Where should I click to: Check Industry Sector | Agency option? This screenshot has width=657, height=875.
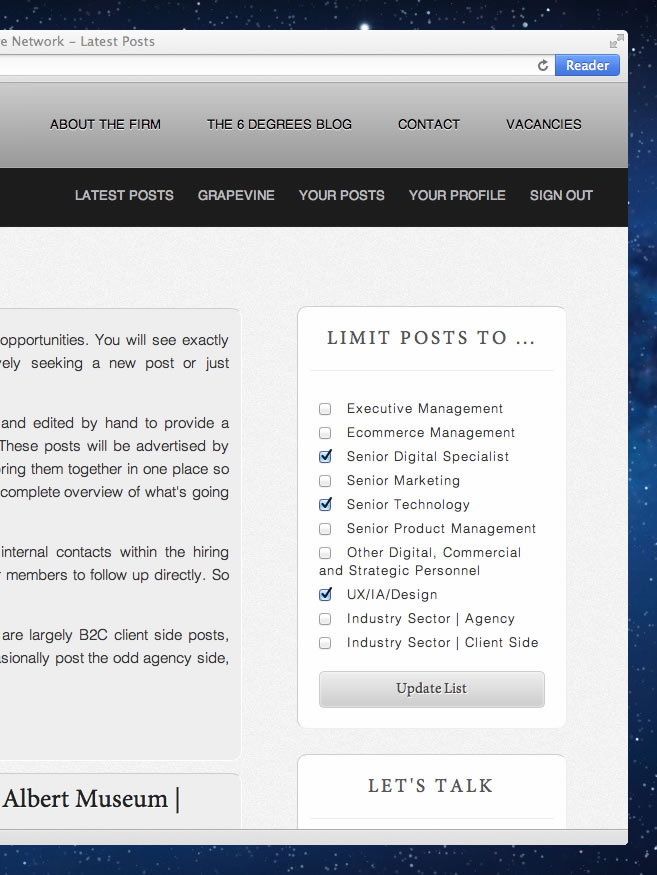click(x=325, y=619)
